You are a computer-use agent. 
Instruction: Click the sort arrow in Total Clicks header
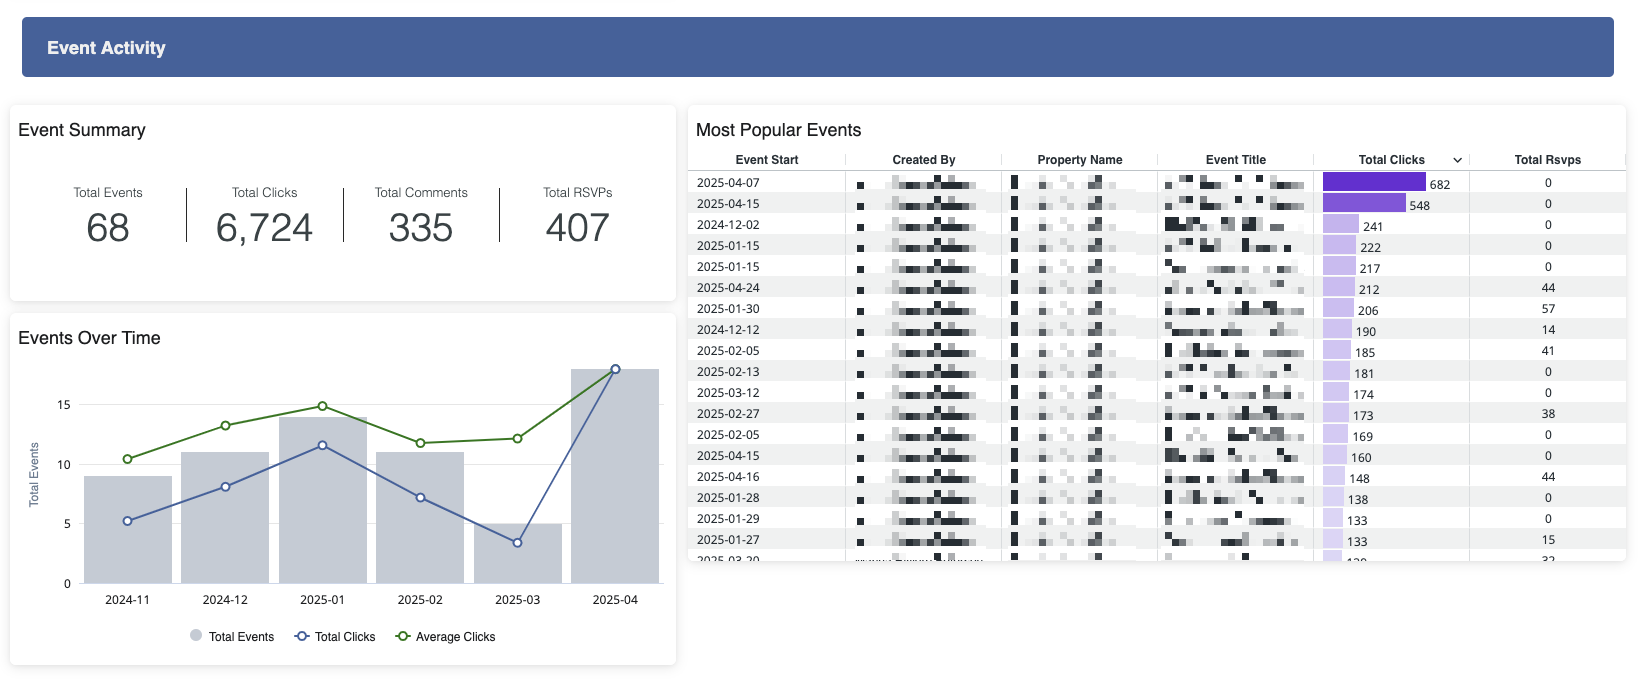(1457, 160)
